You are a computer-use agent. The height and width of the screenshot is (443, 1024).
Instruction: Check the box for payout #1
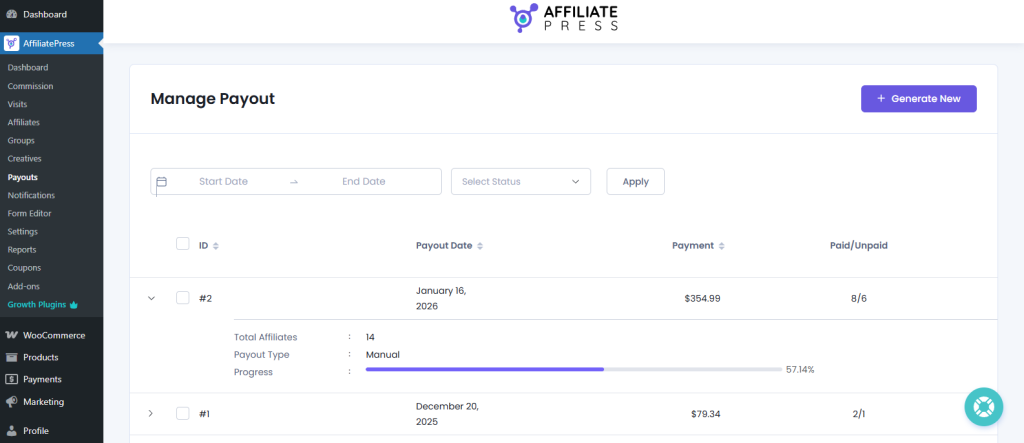(x=183, y=414)
